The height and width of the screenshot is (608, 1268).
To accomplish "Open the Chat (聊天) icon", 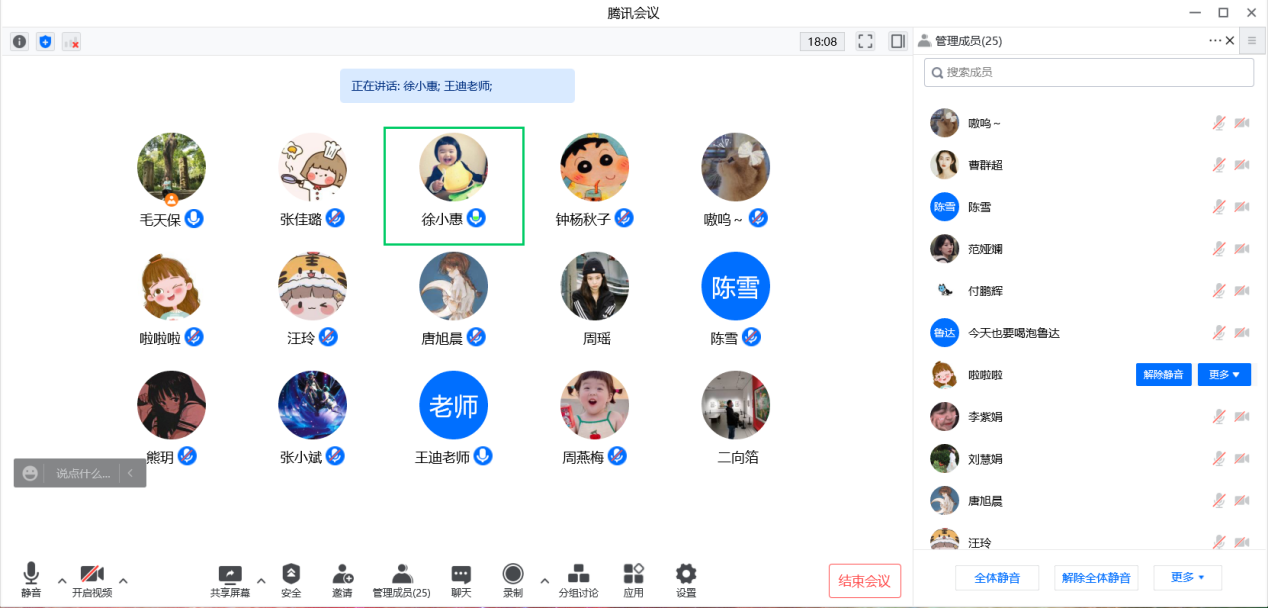I will pyautogui.click(x=461, y=574).
